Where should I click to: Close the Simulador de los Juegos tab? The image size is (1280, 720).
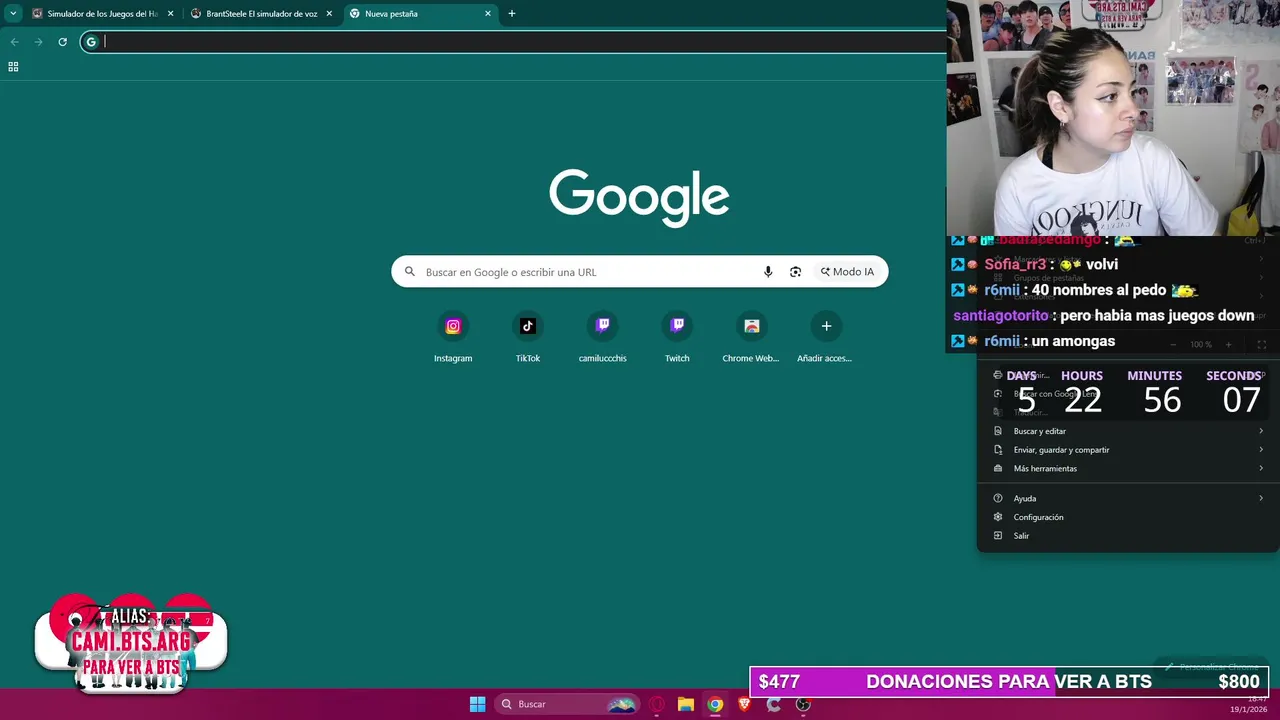[x=170, y=14]
